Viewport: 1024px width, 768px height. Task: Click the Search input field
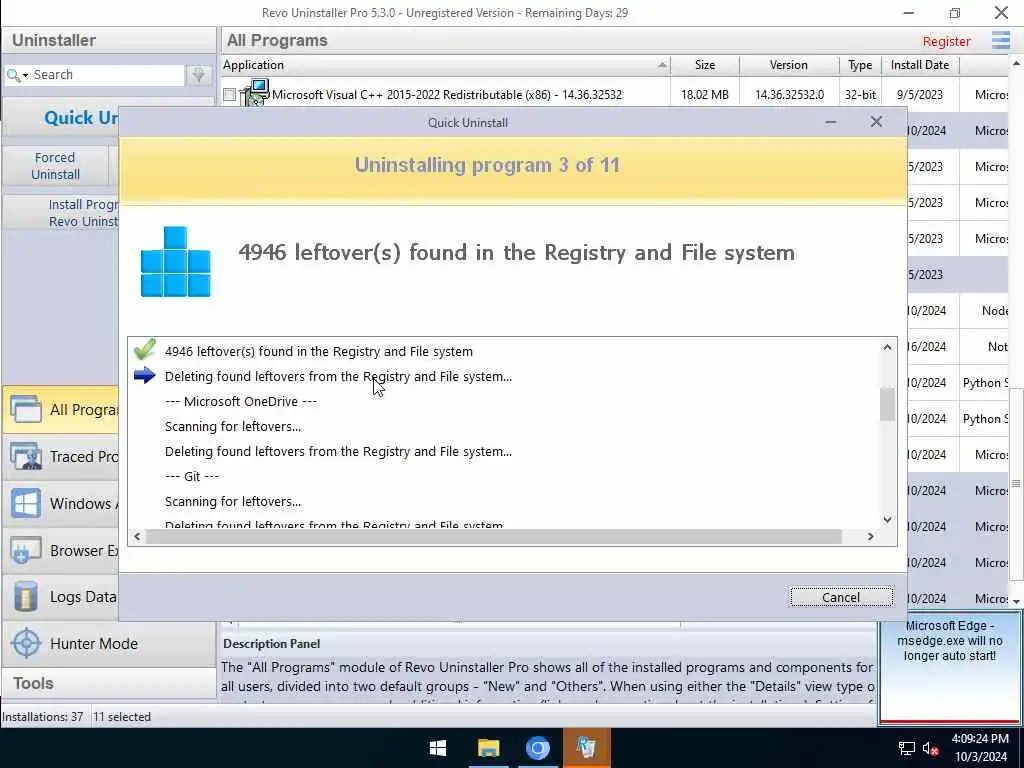pos(108,74)
